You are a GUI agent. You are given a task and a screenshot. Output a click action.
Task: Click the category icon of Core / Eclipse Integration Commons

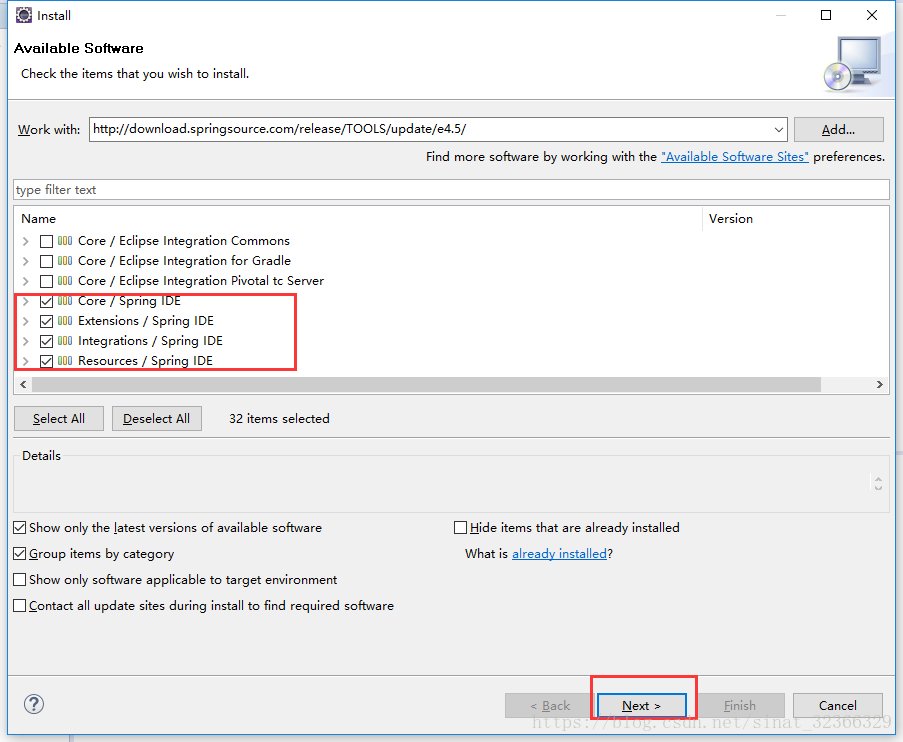pos(65,241)
